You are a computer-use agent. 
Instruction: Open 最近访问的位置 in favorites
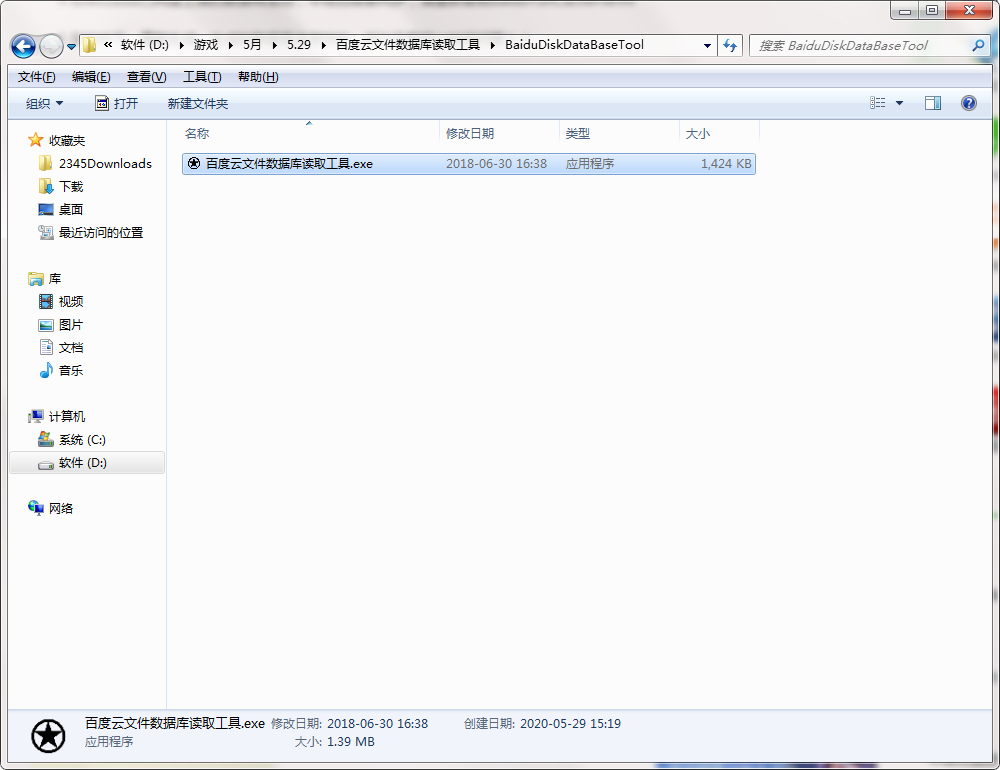101,232
